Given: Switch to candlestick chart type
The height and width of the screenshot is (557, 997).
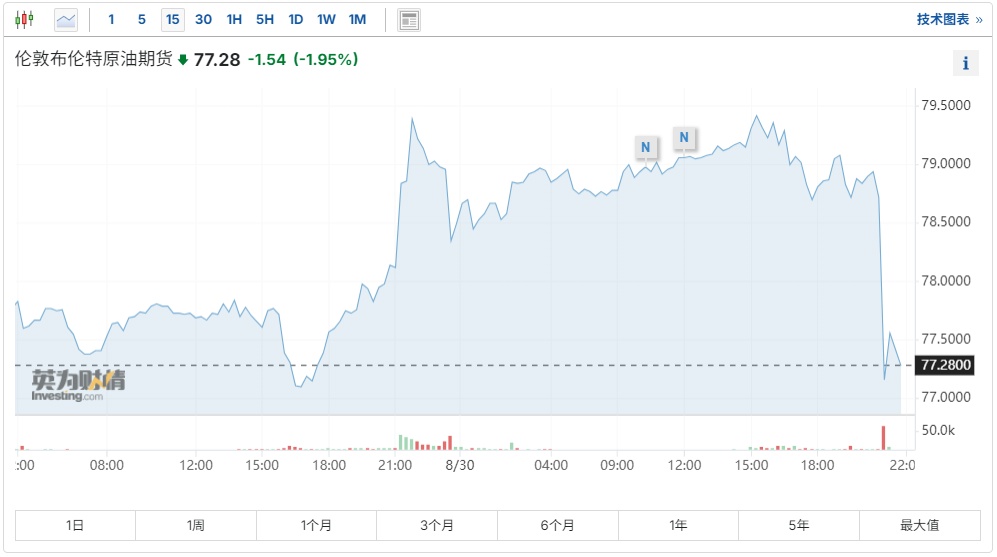Looking at the screenshot, I should (x=24, y=19).
